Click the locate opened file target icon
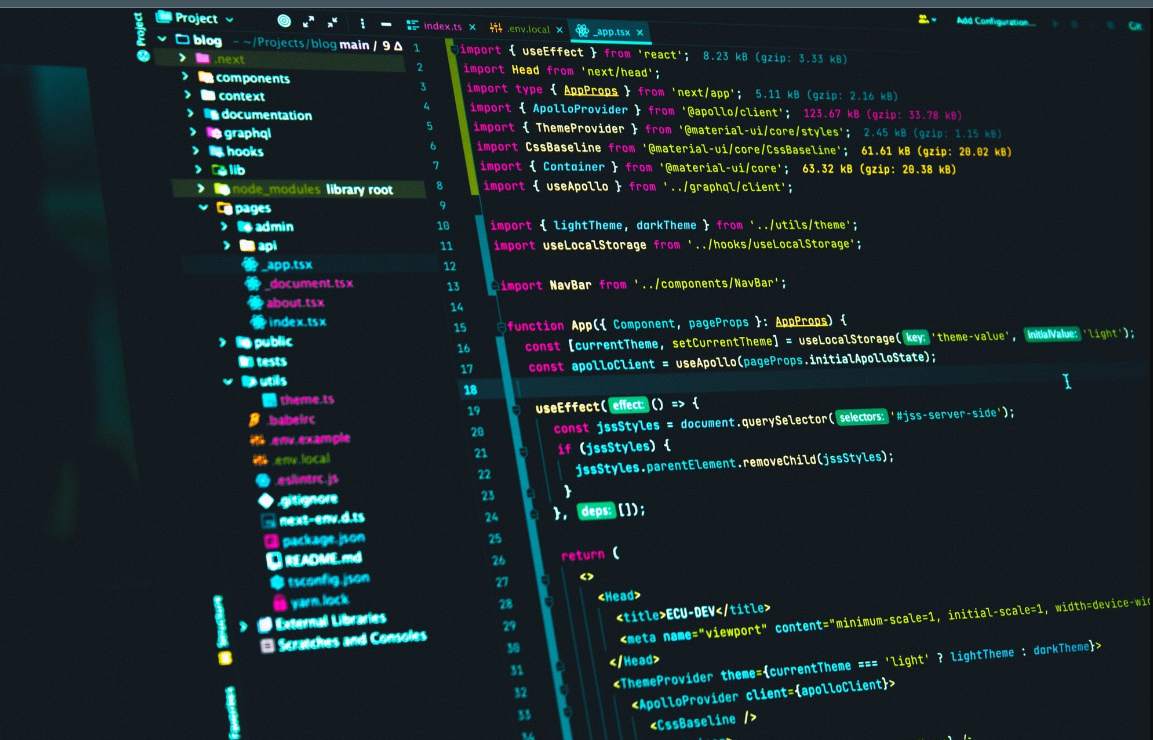The width and height of the screenshot is (1153, 740). (284, 21)
